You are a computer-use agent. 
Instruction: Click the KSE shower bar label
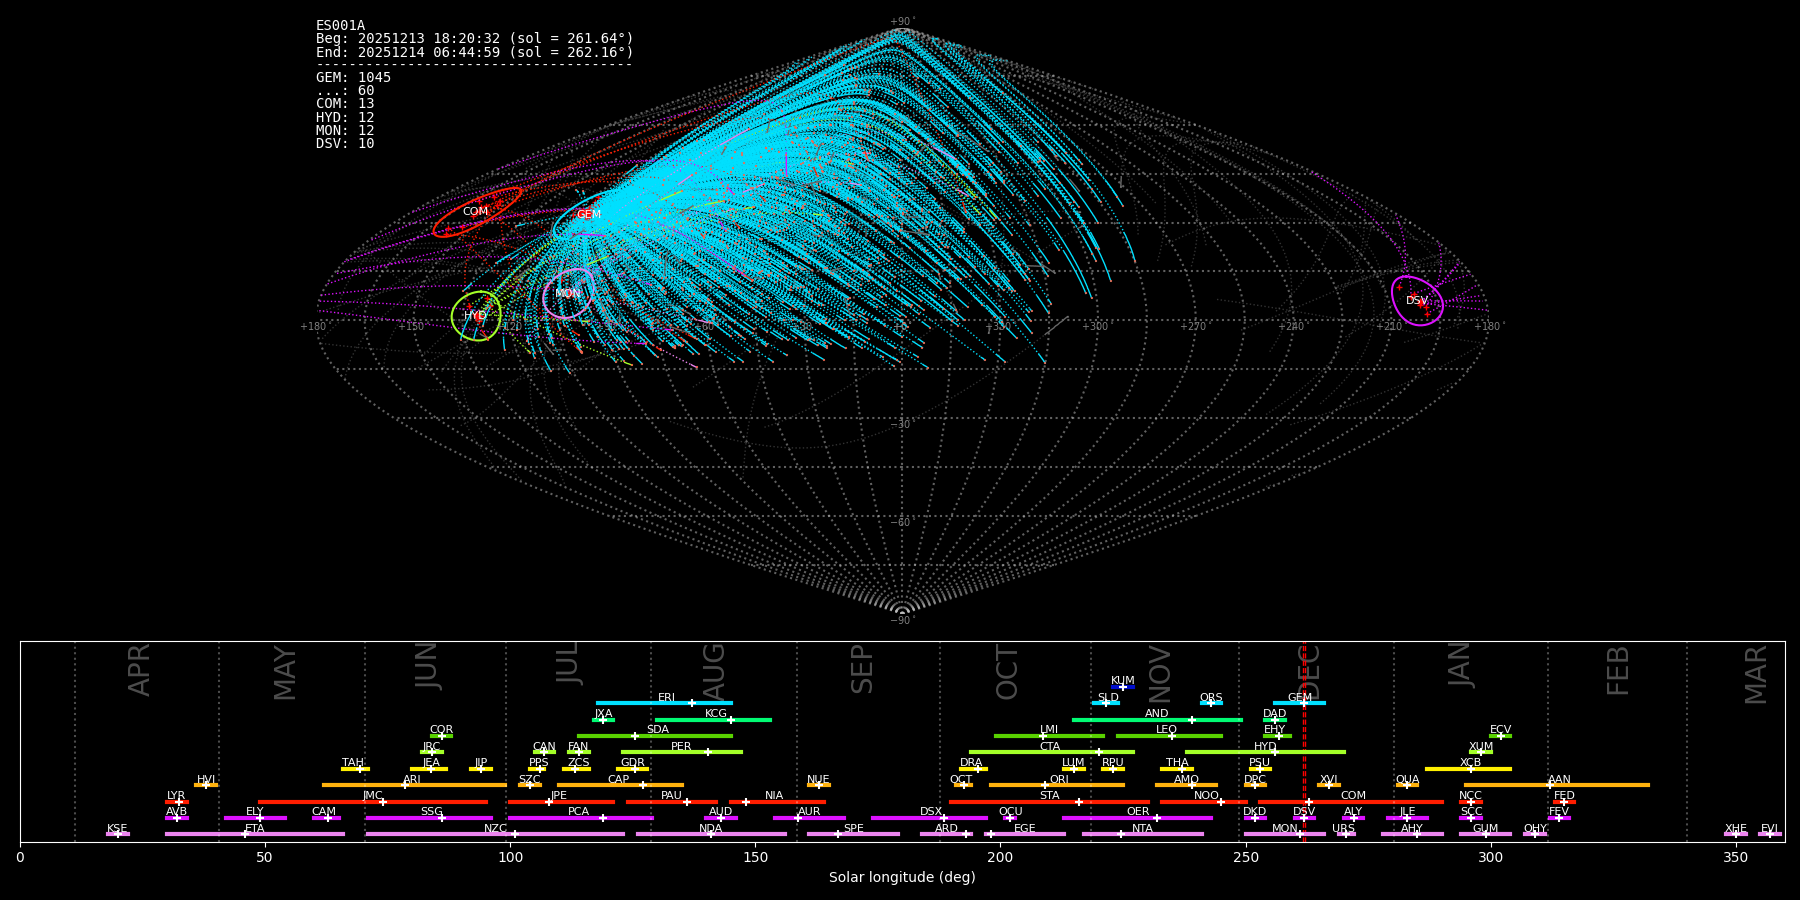pyautogui.click(x=117, y=829)
